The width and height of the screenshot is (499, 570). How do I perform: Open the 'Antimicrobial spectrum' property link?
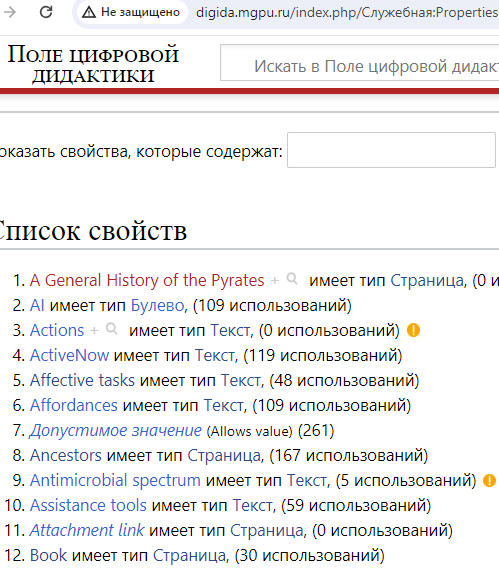click(115, 481)
